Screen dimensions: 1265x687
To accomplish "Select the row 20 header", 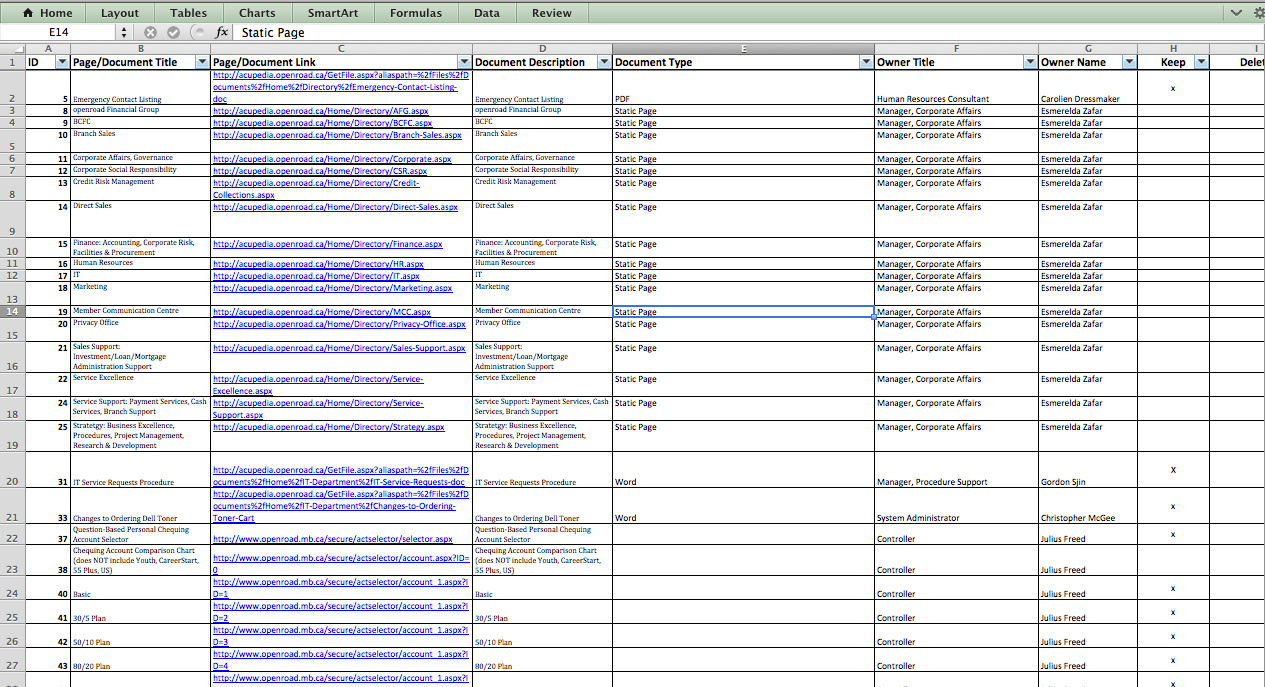I will coord(12,481).
